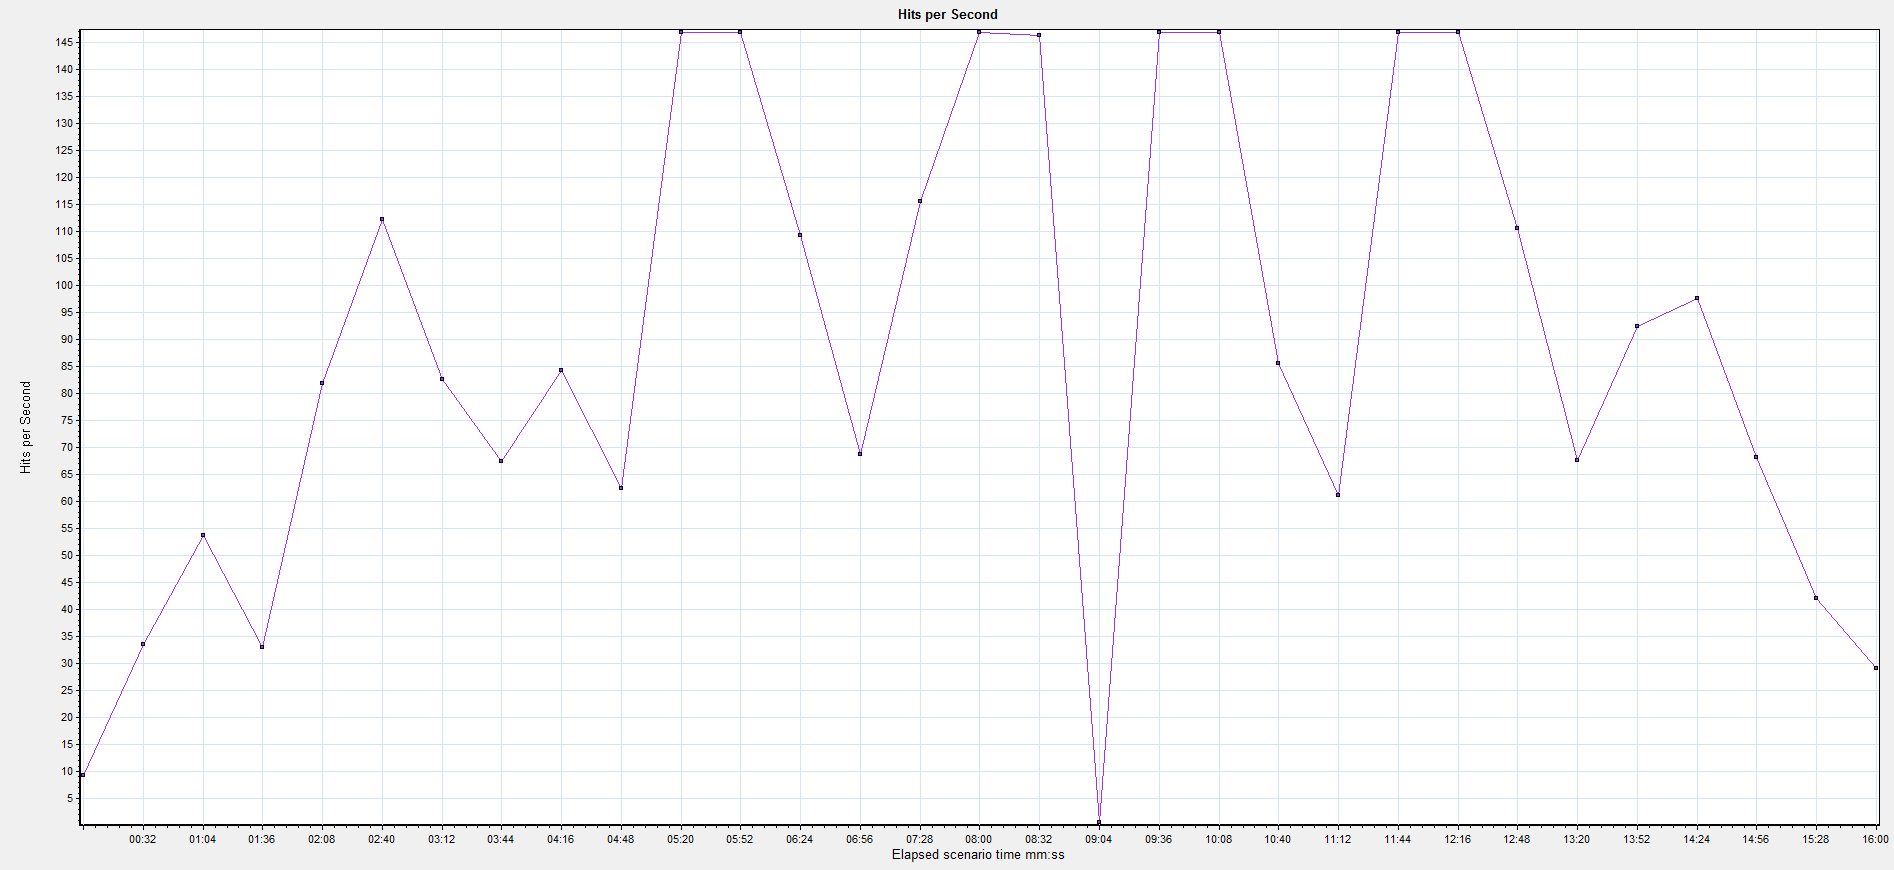The width and height of the screenshot is (1894, 870).
Task: Click the 12:48 label on the time axis
Action: pos(1516,839)
